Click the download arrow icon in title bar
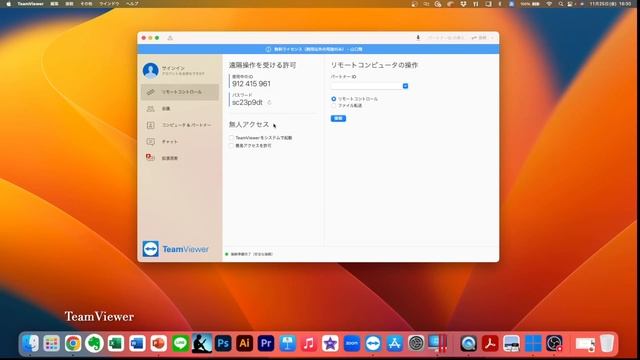Screen dimensions: 640x360 (x=418, y=38)
